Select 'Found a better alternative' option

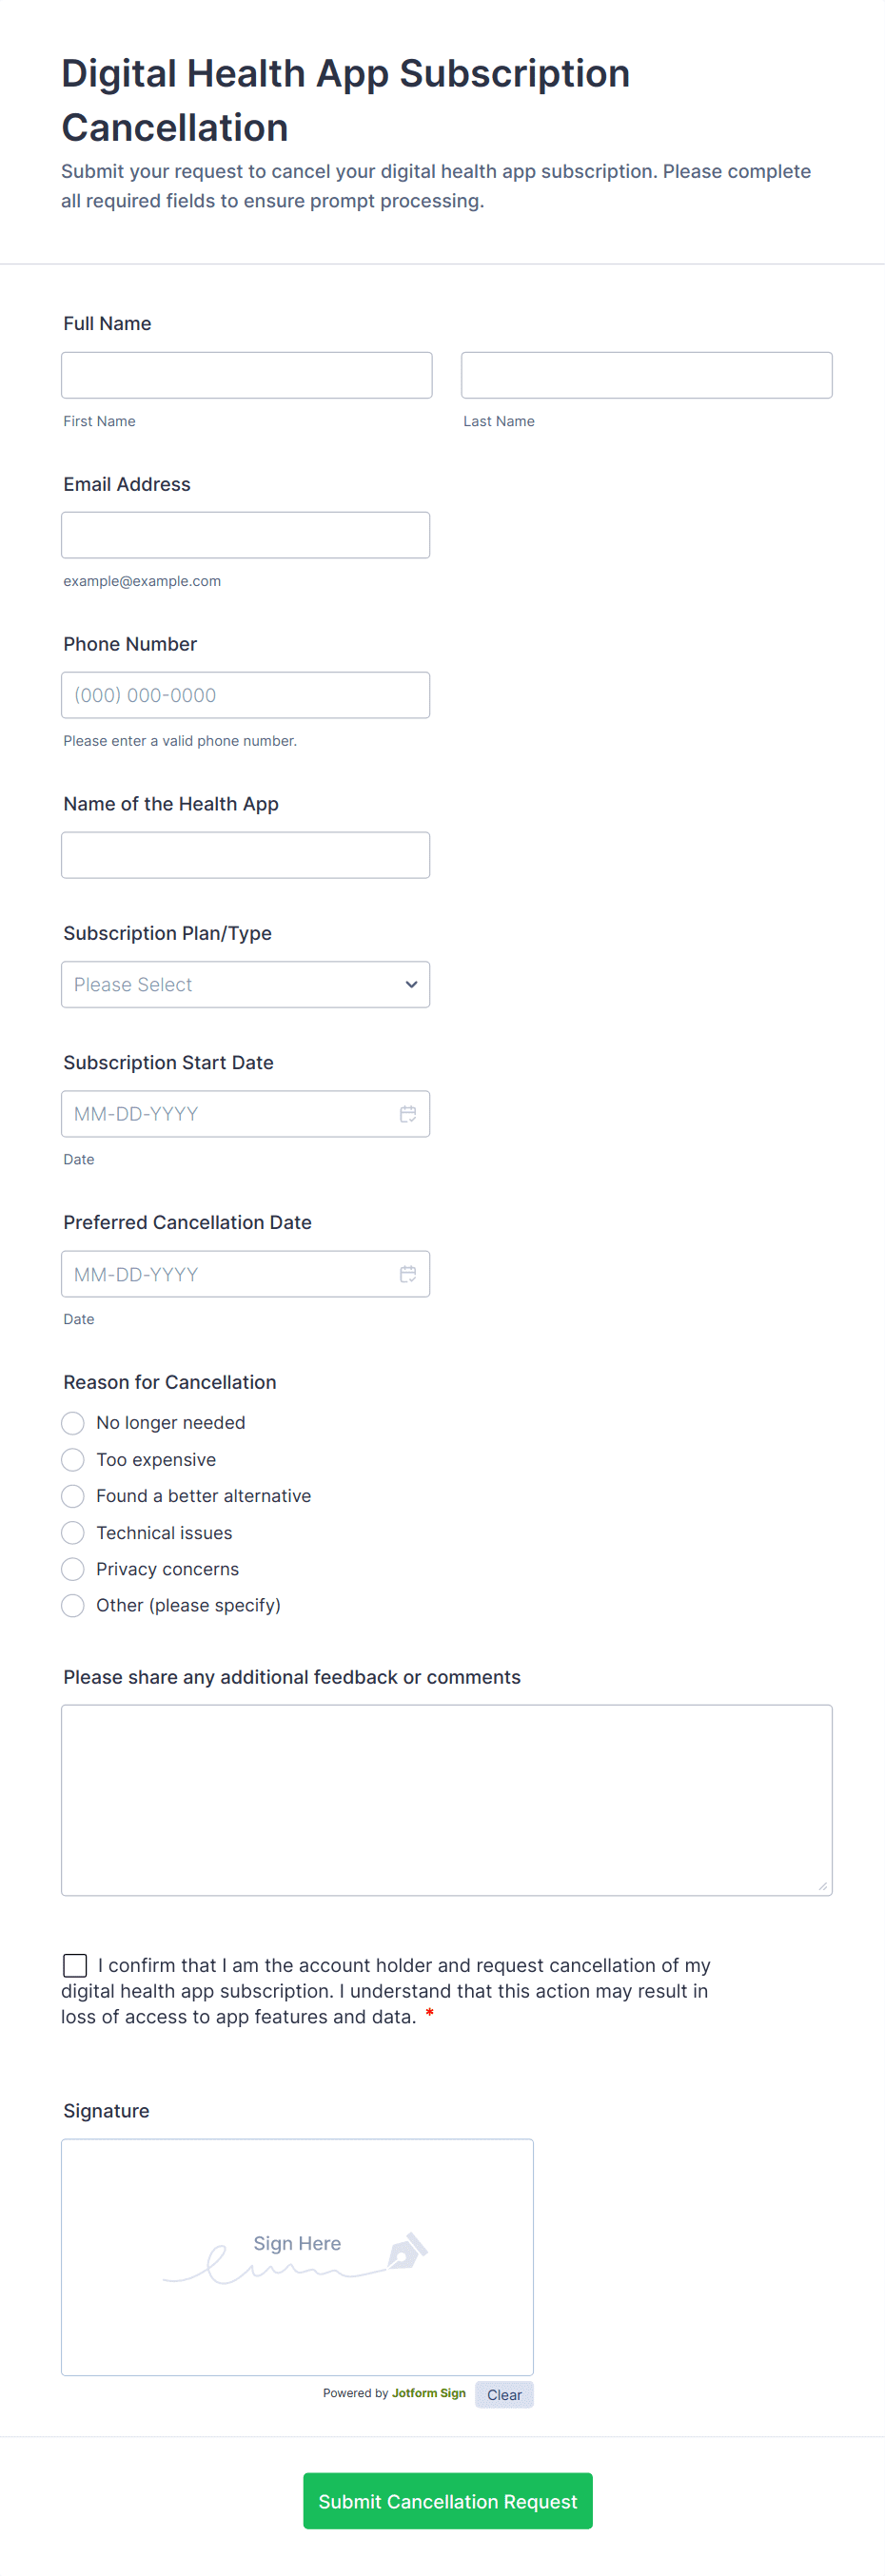(73, 1496)
